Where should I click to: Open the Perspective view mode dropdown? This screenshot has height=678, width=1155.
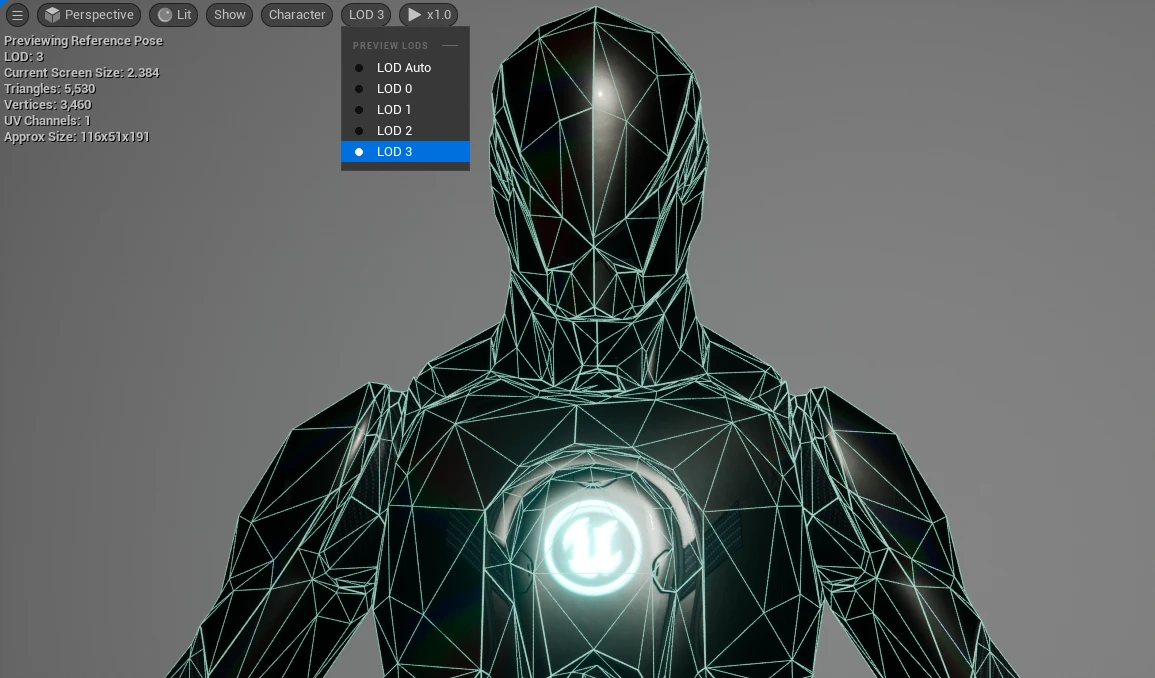[89, 15]
